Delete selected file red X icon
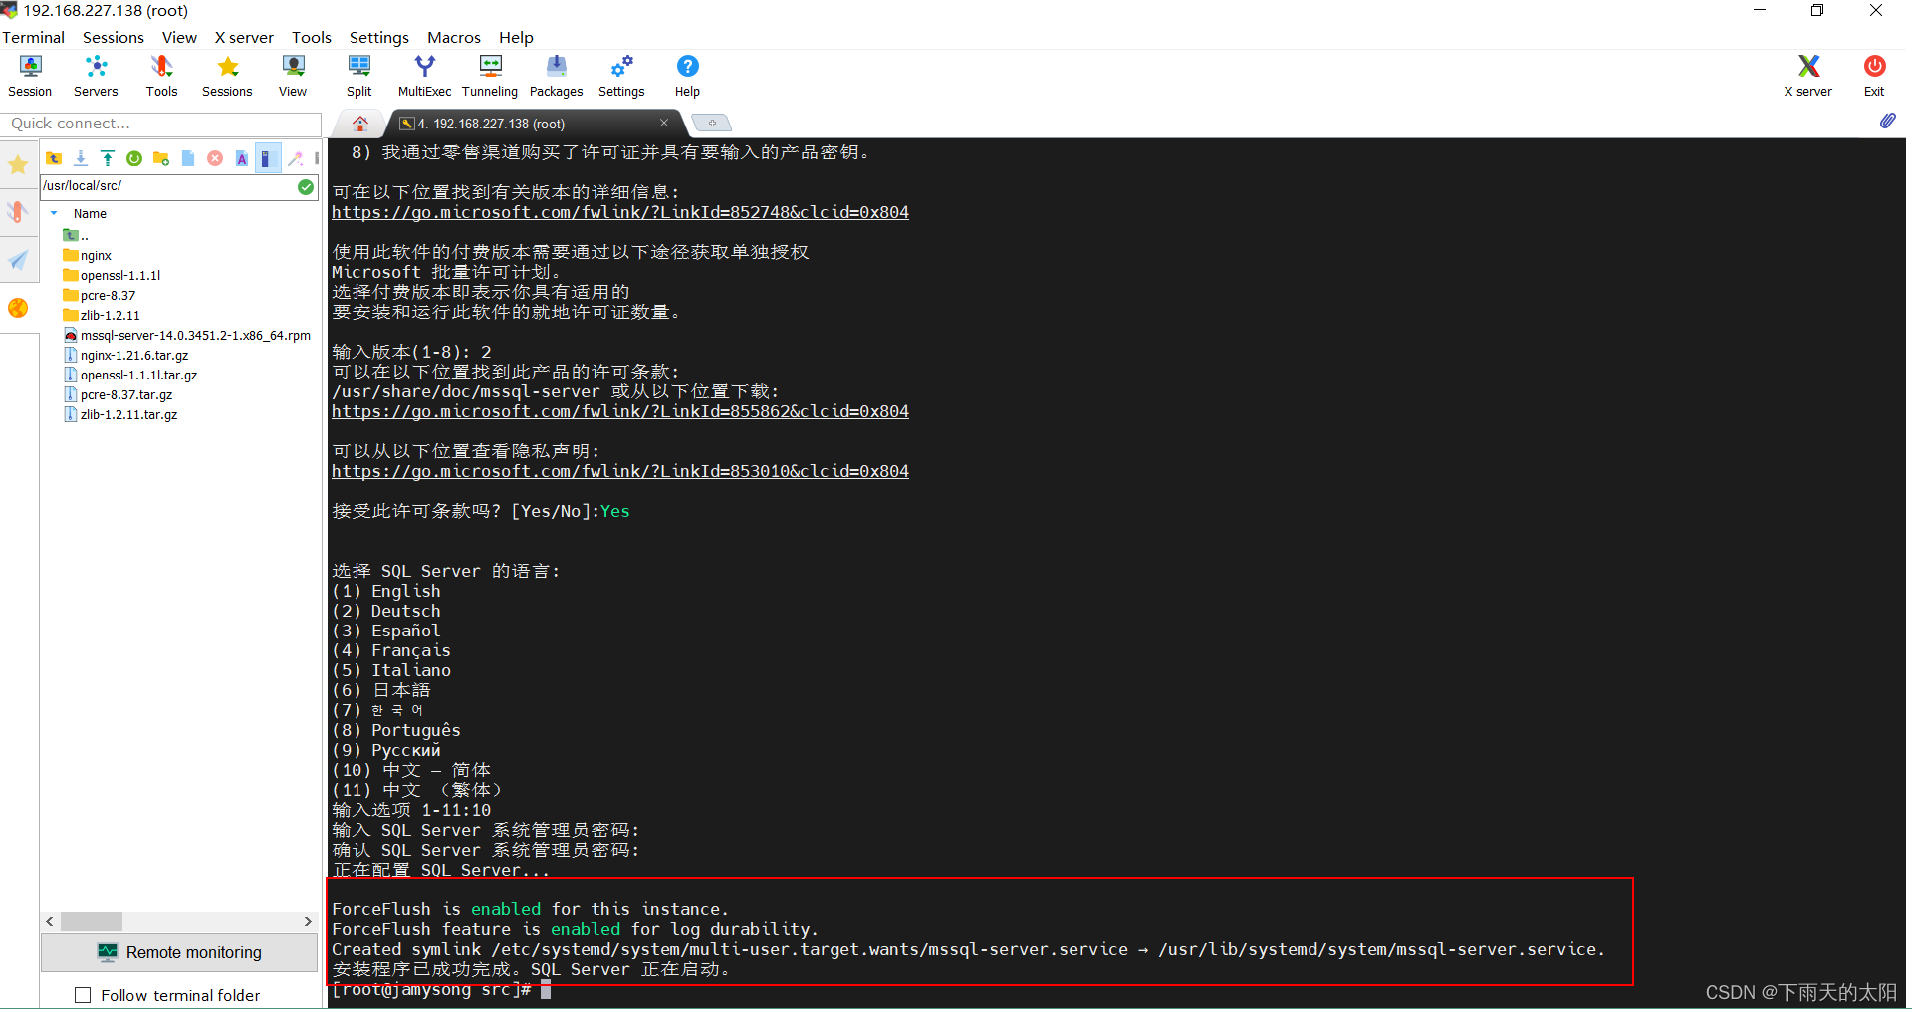 click(215, 158)
